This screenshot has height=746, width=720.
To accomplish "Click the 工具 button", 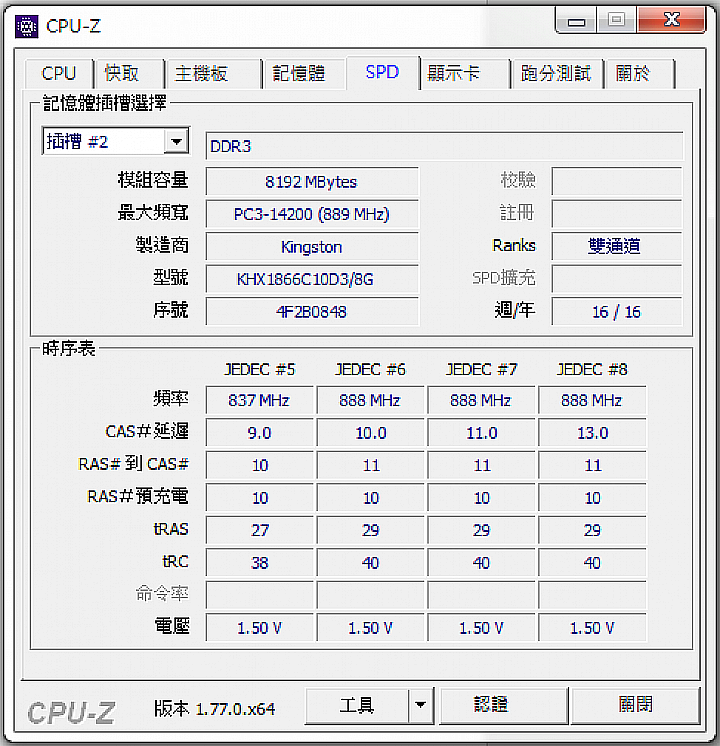I will click(x=356, y=705).
